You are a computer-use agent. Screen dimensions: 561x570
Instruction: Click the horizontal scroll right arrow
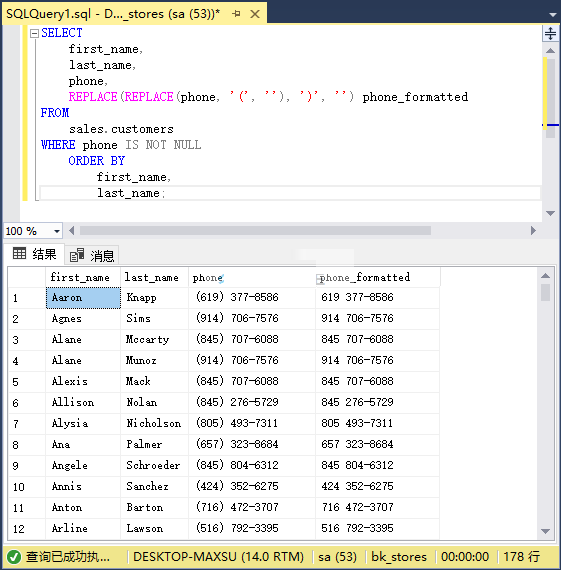tap(533, 230)
